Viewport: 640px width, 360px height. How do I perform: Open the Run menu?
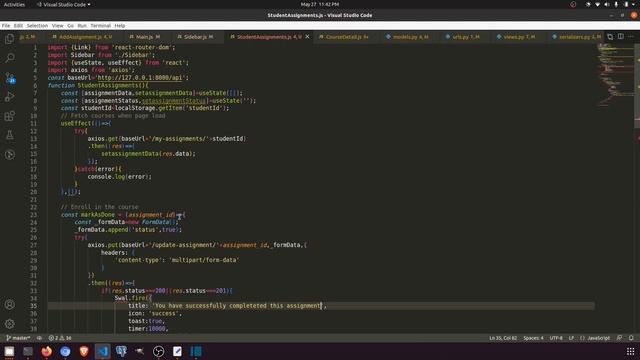click(82, 26)
